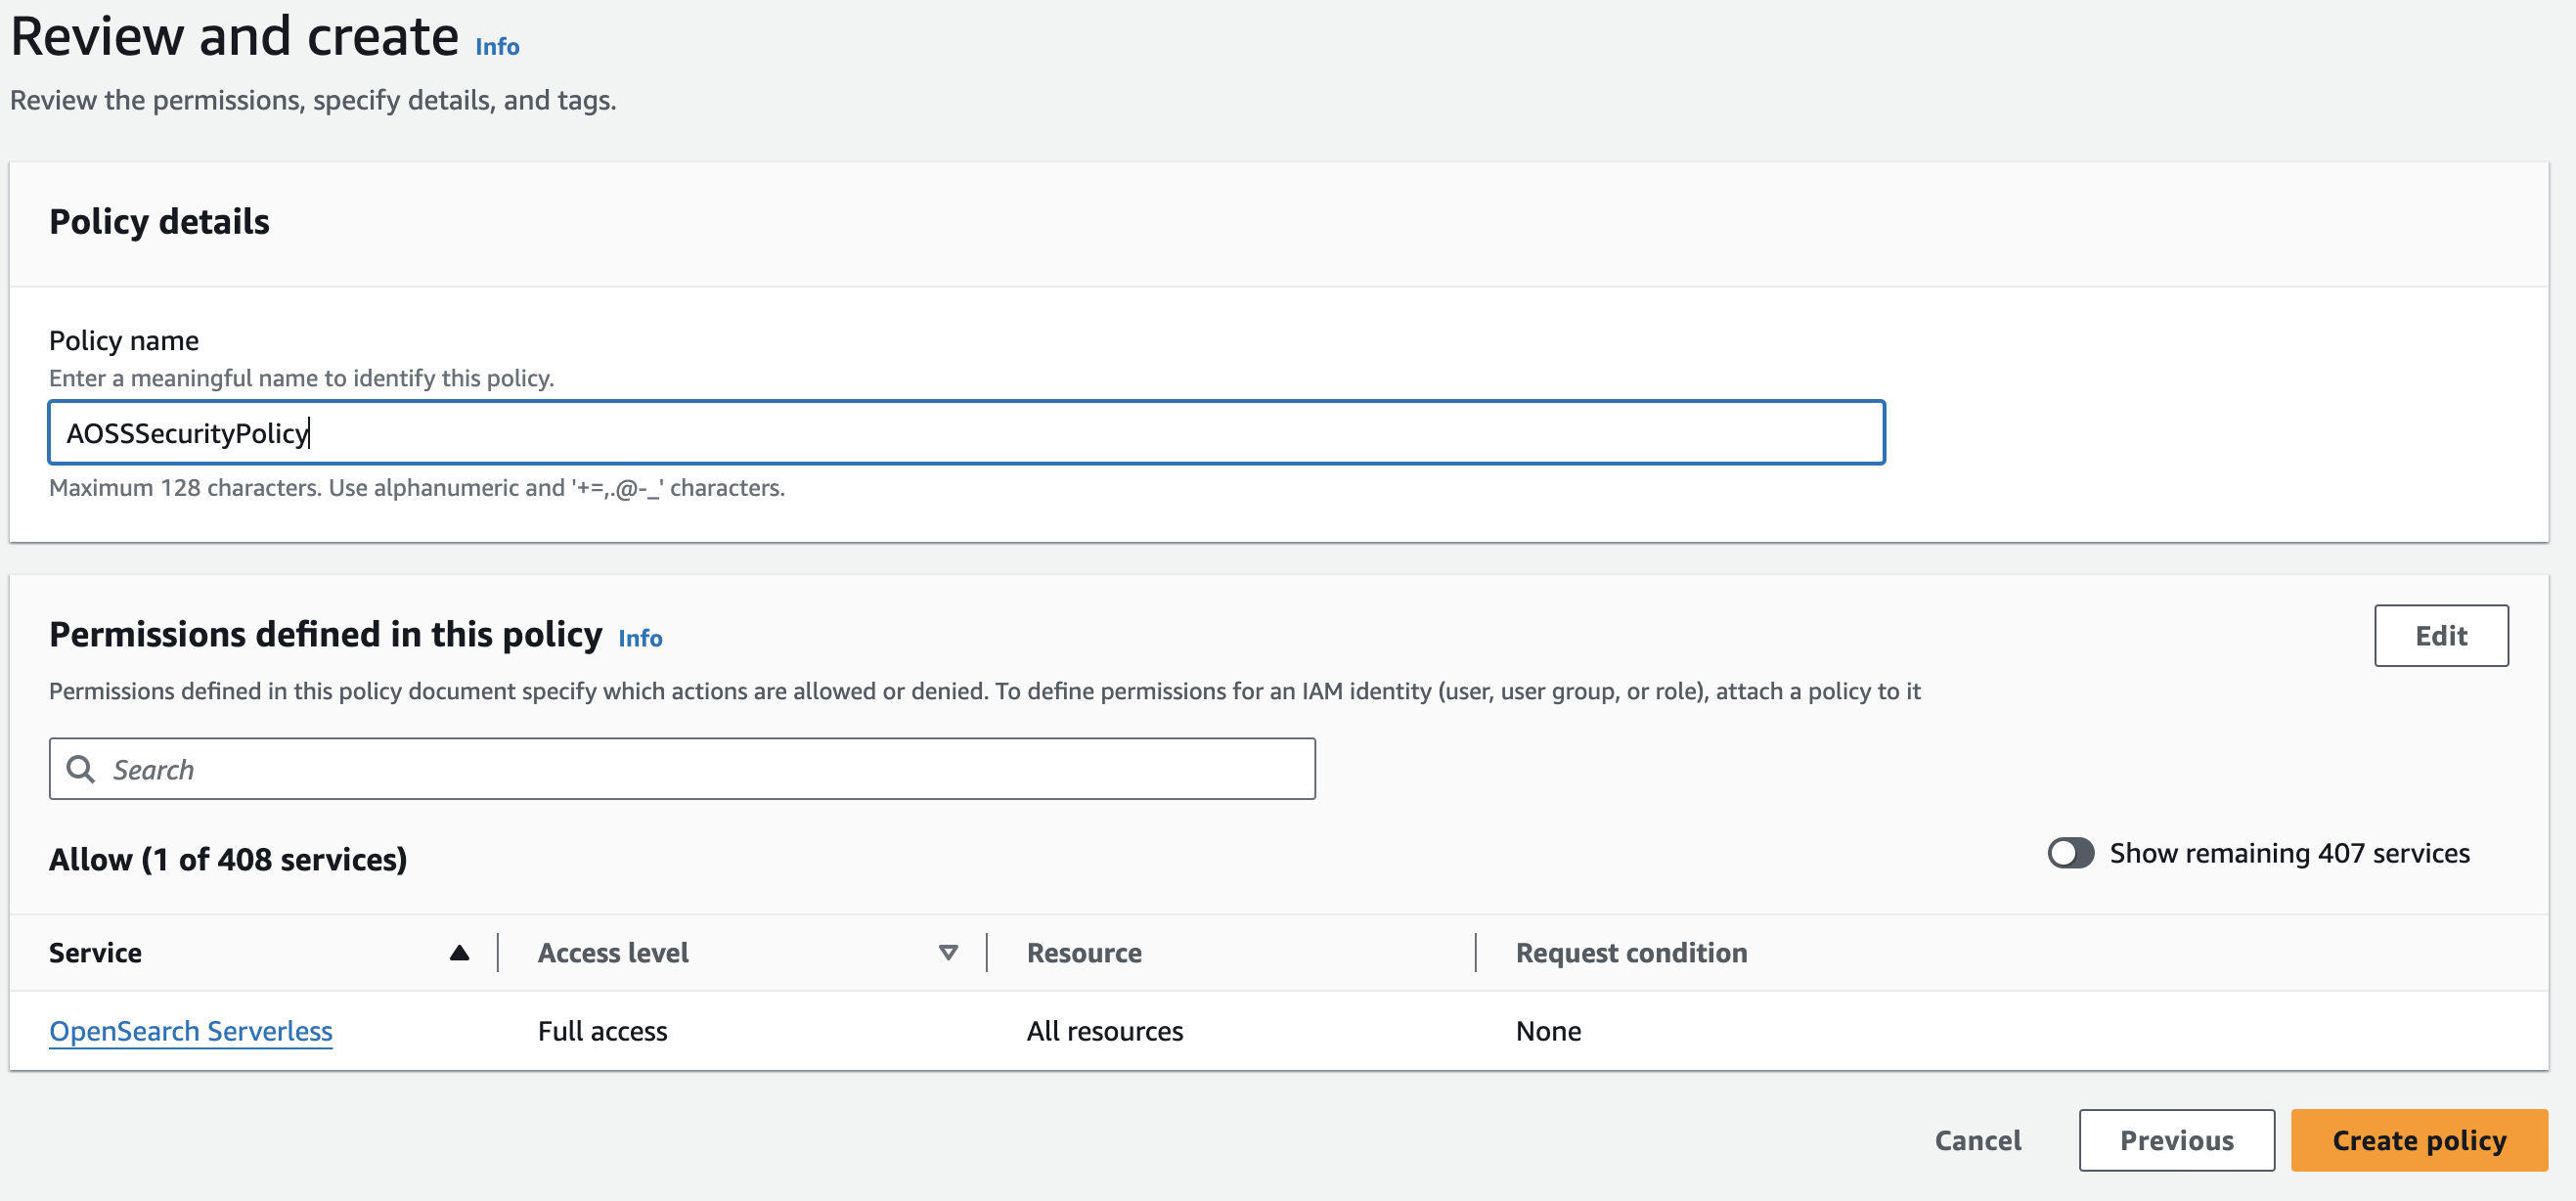Click the Show remaining 407 services label
The width and height of the screenshot is (2576, 1201).
tap(2289, 853)
